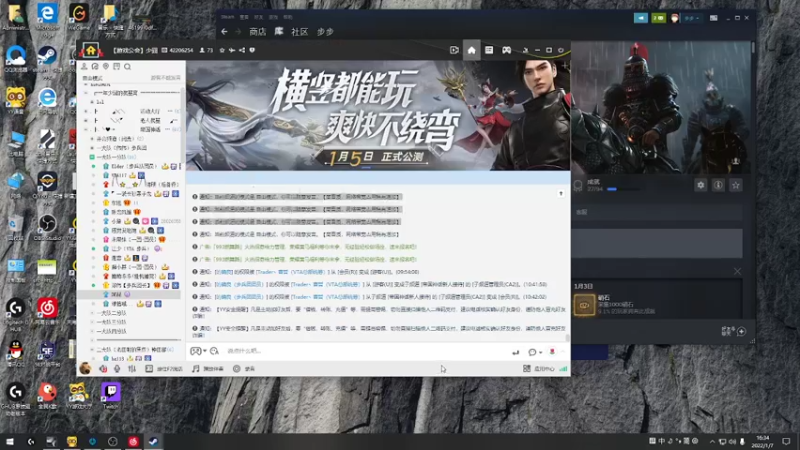The width and height of the screenshot is (800, 450).
Task: Go back with the Steam back arrow
Action: click(224, 32)
